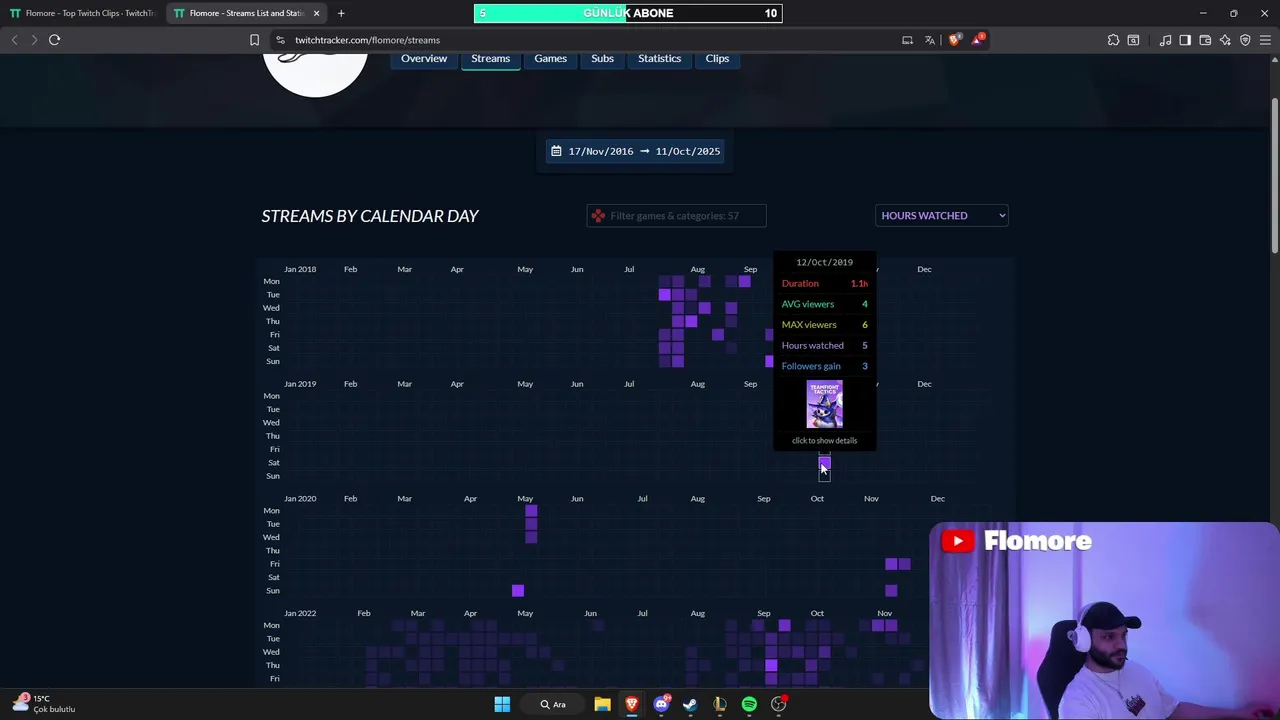This screenshot has height=720, width=1280.
Task: Click the Hours watched label in the tooltip
Action: [812, 345]
